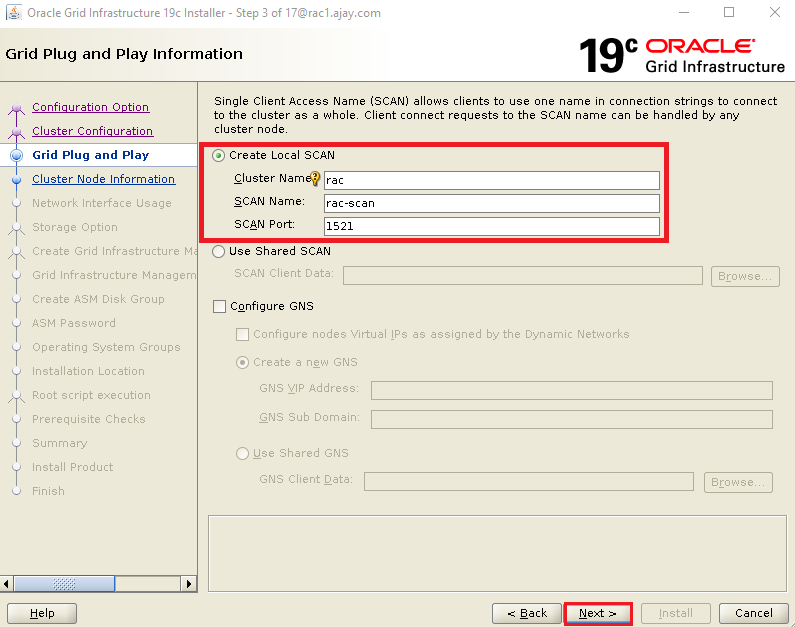Click the GNS VIP Address field
795x627 pixels.
[572, 390]
